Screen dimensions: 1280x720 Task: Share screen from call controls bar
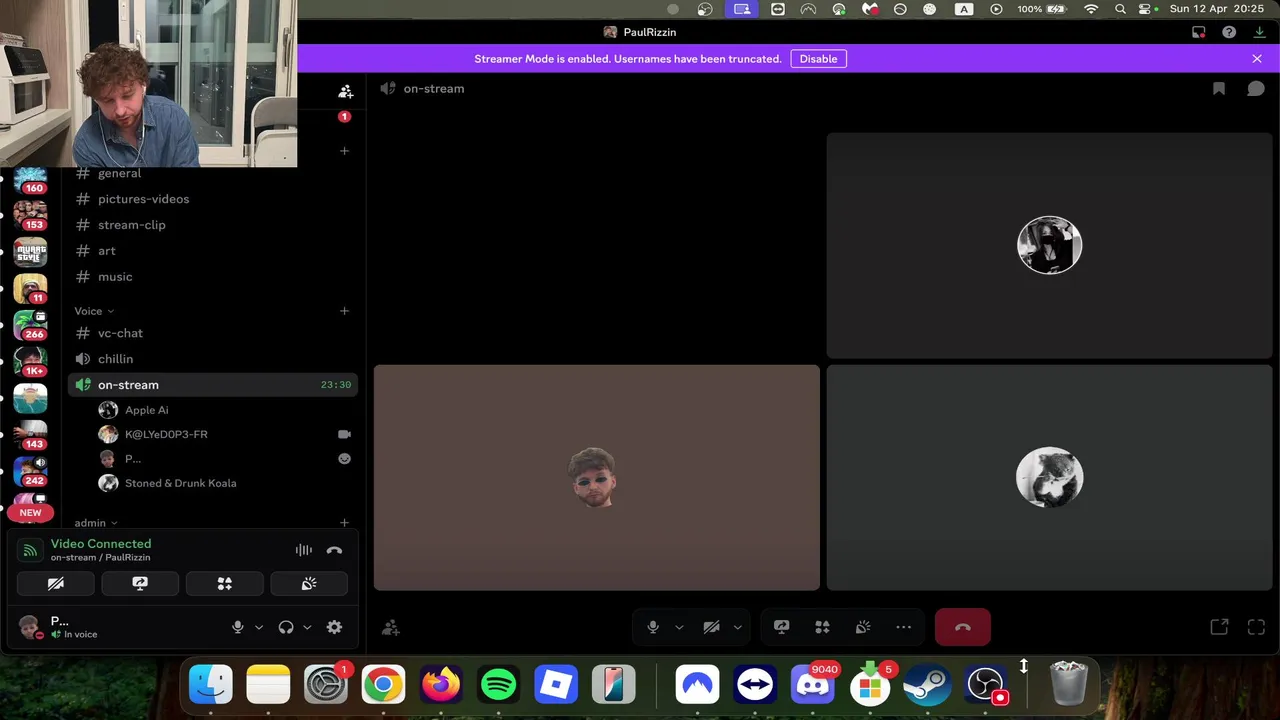[782, 627]
